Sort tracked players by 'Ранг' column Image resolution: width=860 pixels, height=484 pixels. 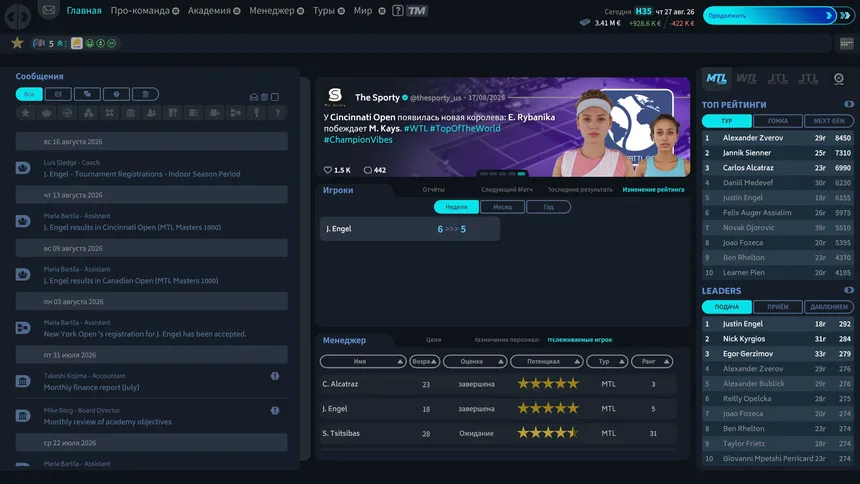[x=652, y=361]
